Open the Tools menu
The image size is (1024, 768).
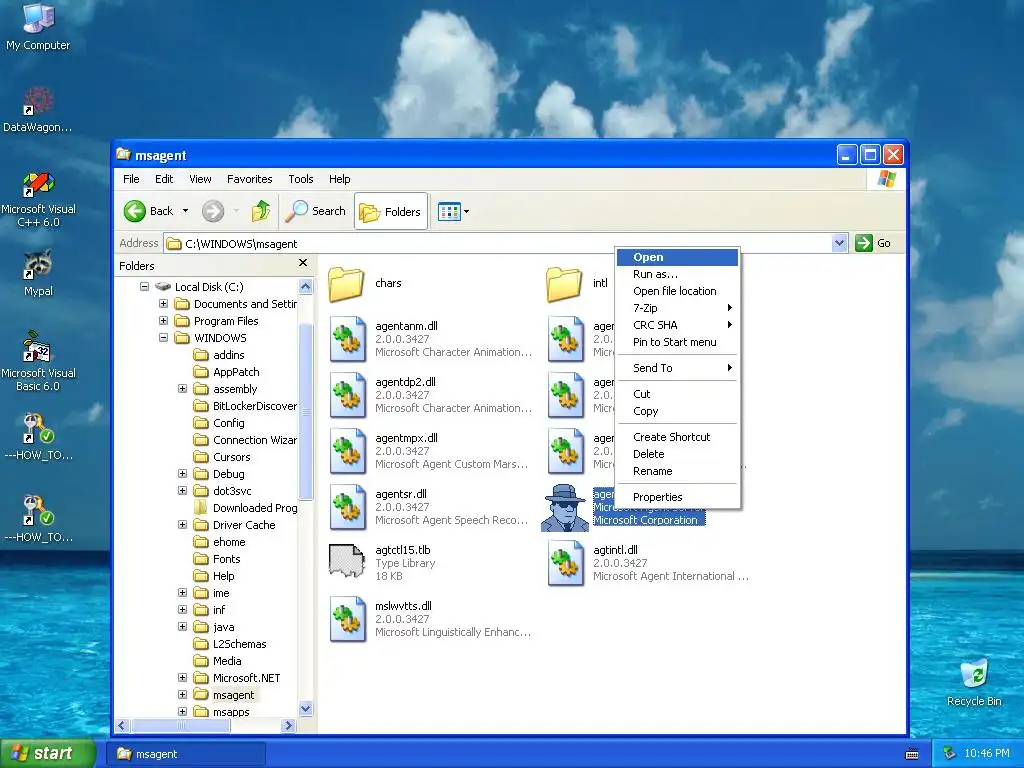tap(300, 179)
